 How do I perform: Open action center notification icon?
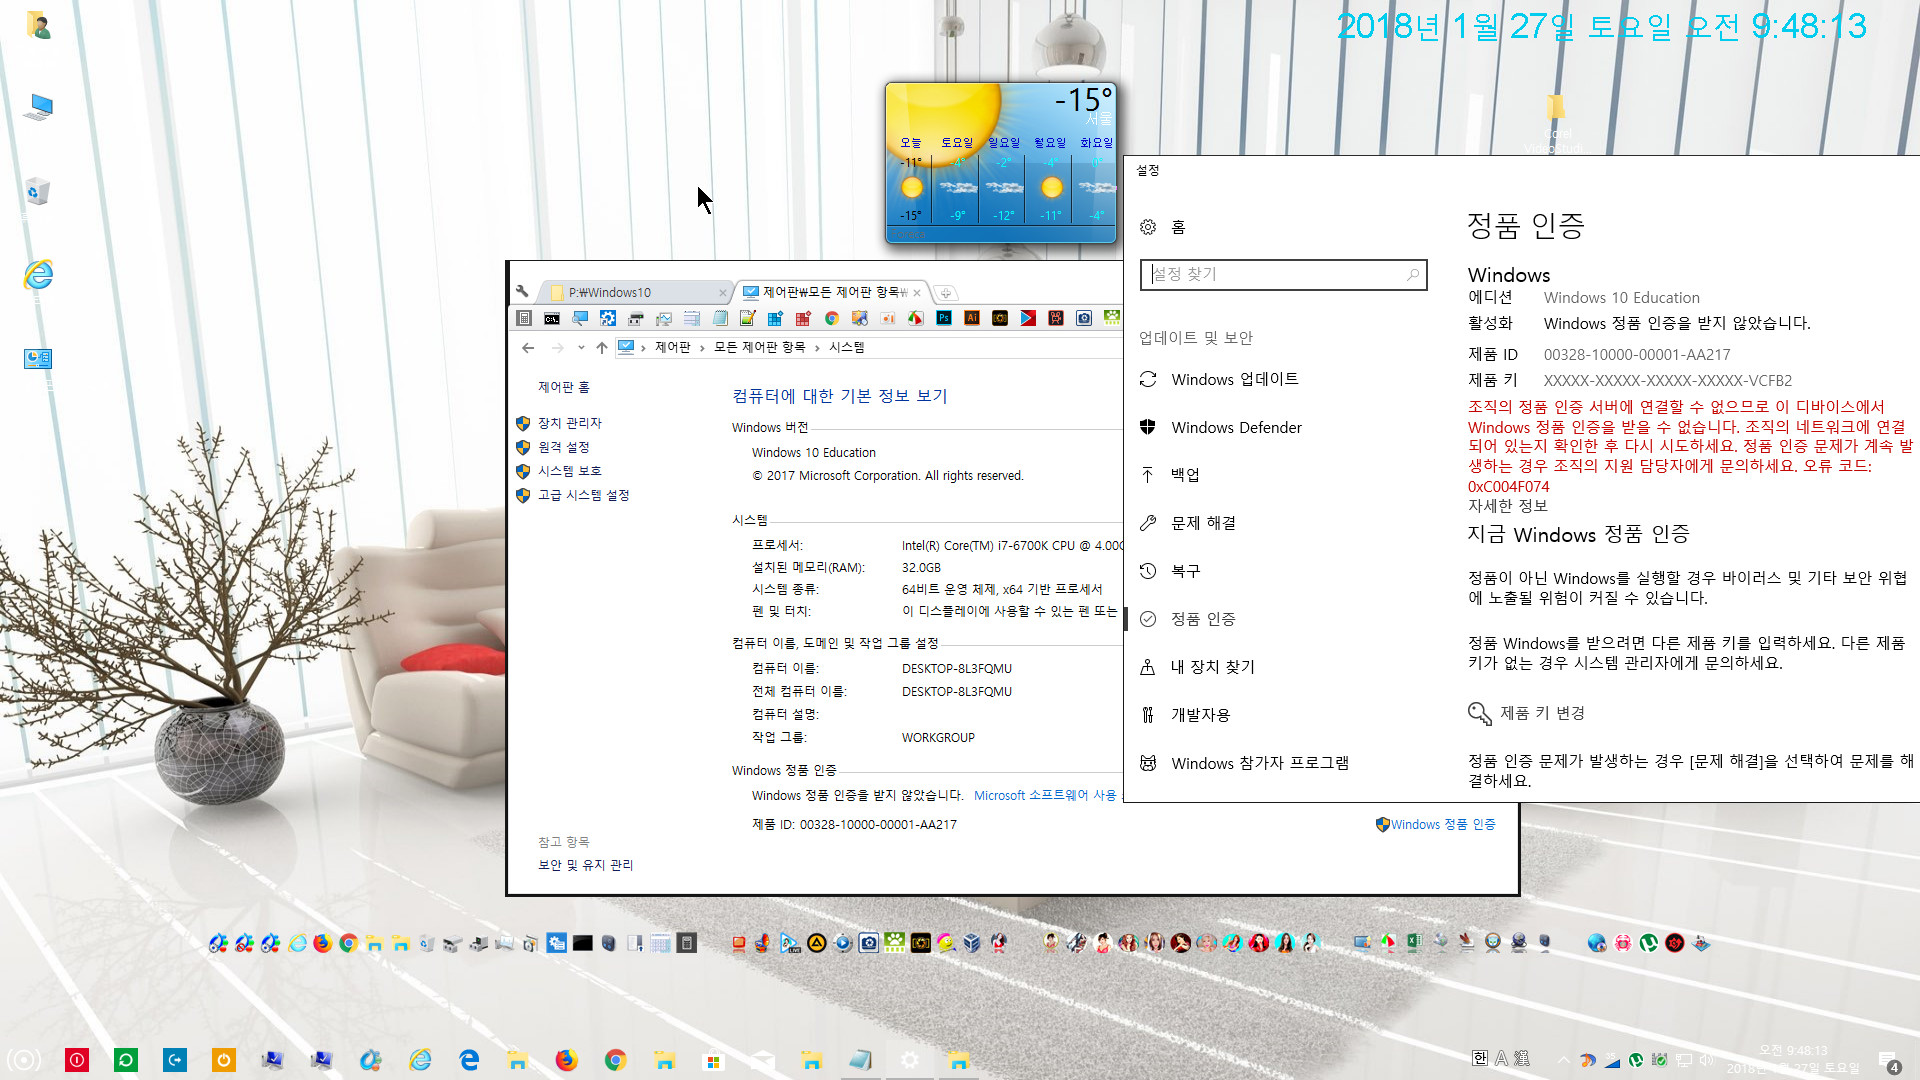(1889, 1062)
